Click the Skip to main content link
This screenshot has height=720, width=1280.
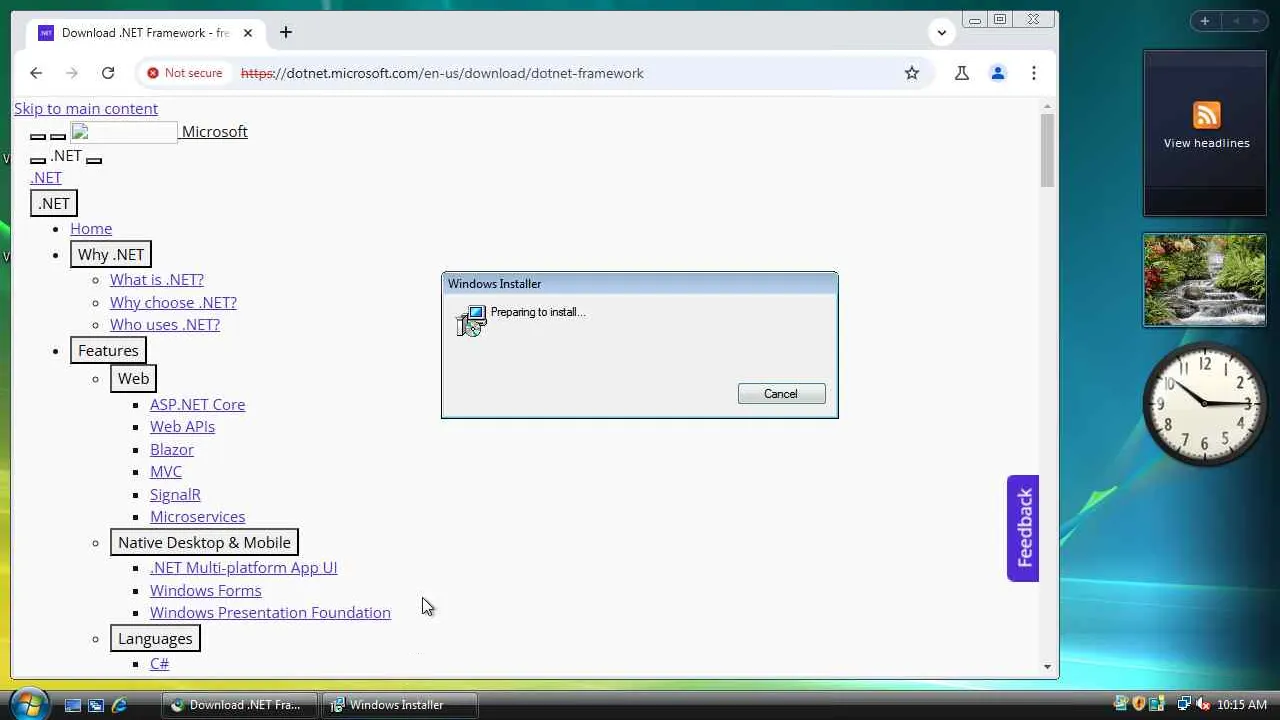point(86,109)
